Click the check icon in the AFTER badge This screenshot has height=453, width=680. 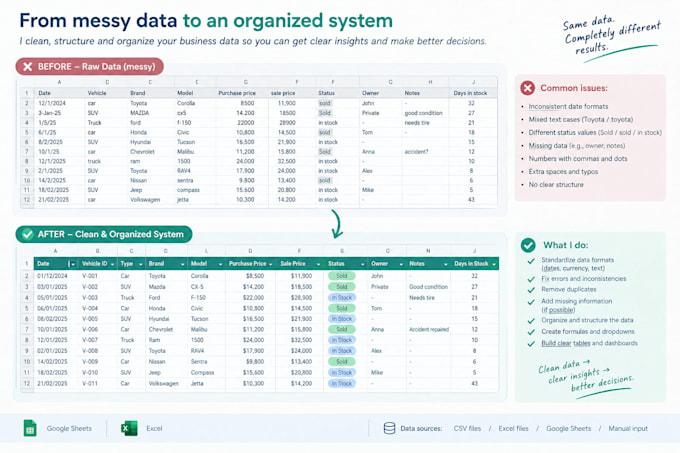point(27,235)
